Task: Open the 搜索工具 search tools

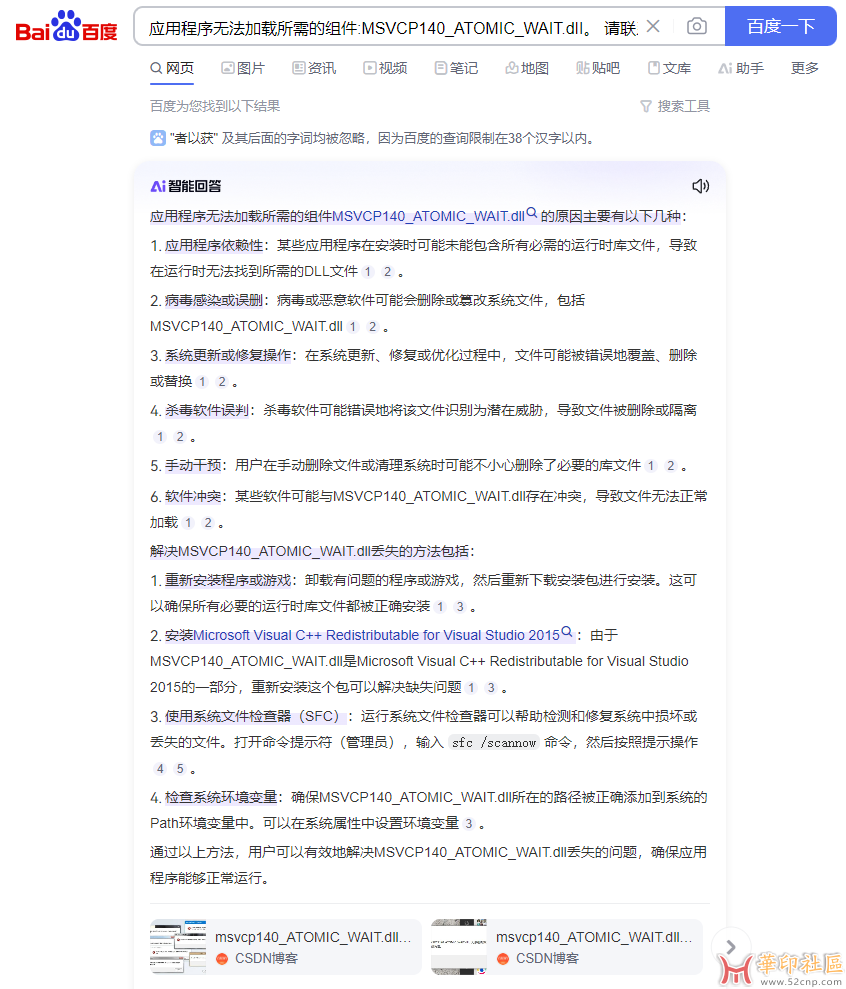Action: click(x=674, y=106)
